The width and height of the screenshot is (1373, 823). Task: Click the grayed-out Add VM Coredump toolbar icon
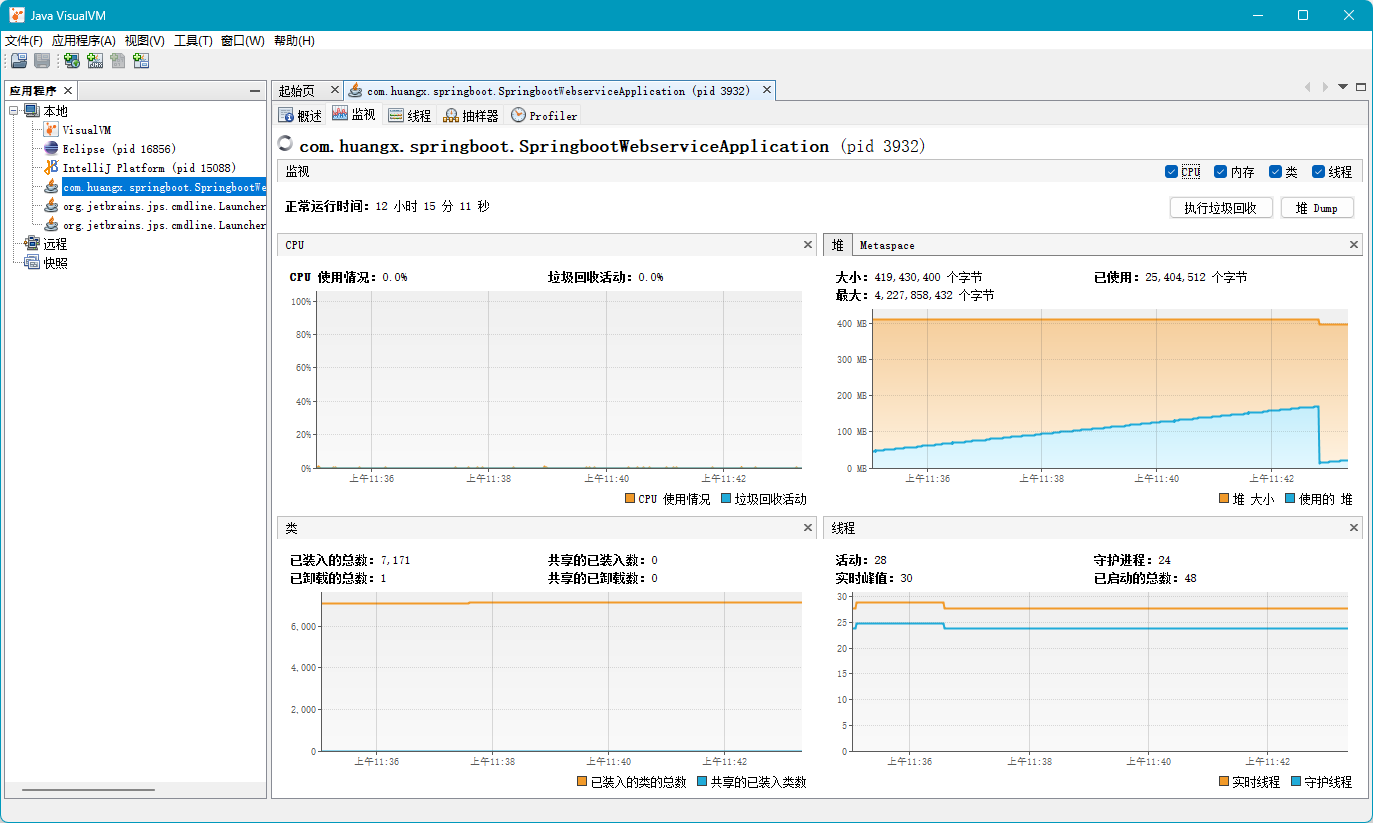[x=118, y=61]
